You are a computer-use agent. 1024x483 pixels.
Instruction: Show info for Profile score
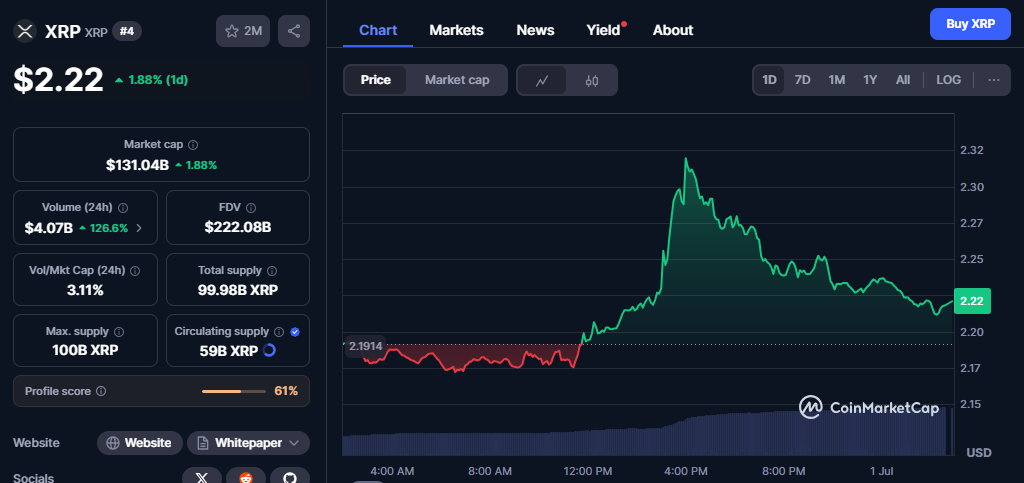coord(101,391)
